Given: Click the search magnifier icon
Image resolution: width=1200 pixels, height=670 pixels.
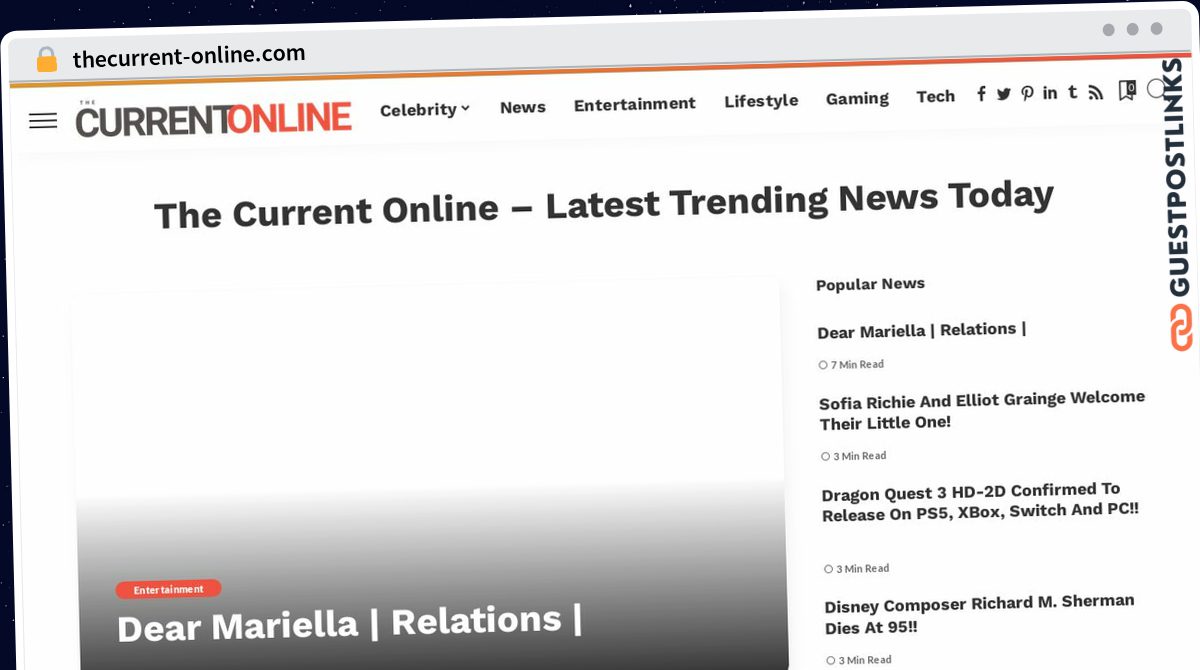Looking at the screenshot, I should 1157,89.
